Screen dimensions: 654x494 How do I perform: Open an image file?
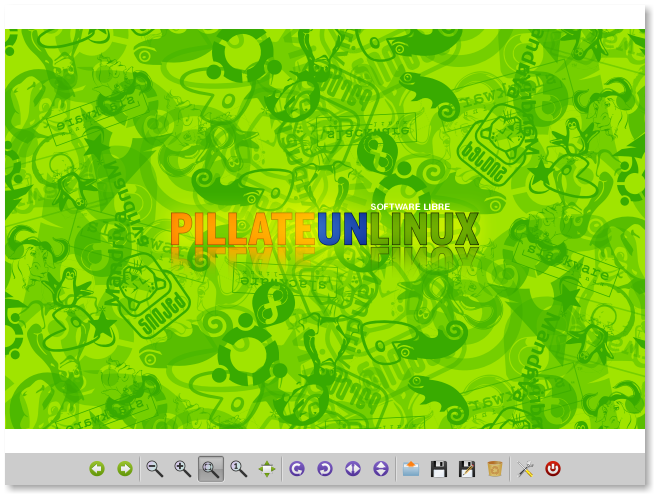click(411, 469)
